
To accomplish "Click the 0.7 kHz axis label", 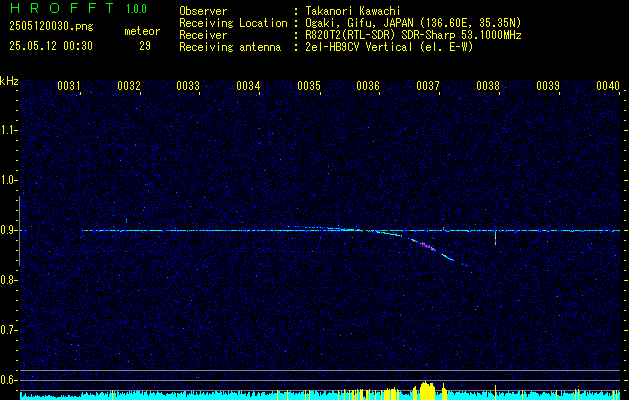I will (8, 330).
